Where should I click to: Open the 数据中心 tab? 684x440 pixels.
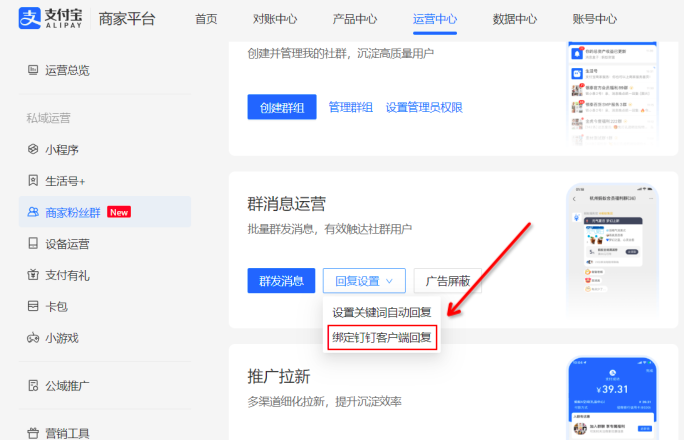(514, 19)
